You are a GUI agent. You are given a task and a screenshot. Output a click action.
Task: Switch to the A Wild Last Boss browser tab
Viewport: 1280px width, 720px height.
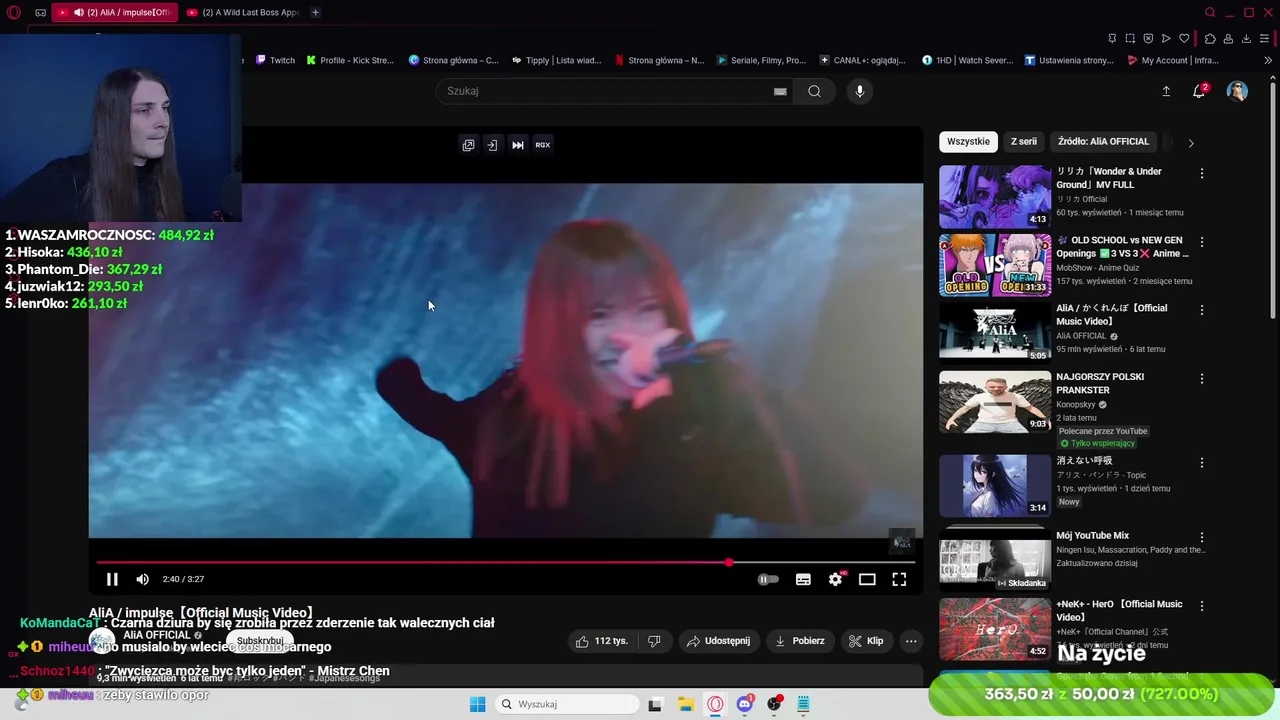pos(243,13)
